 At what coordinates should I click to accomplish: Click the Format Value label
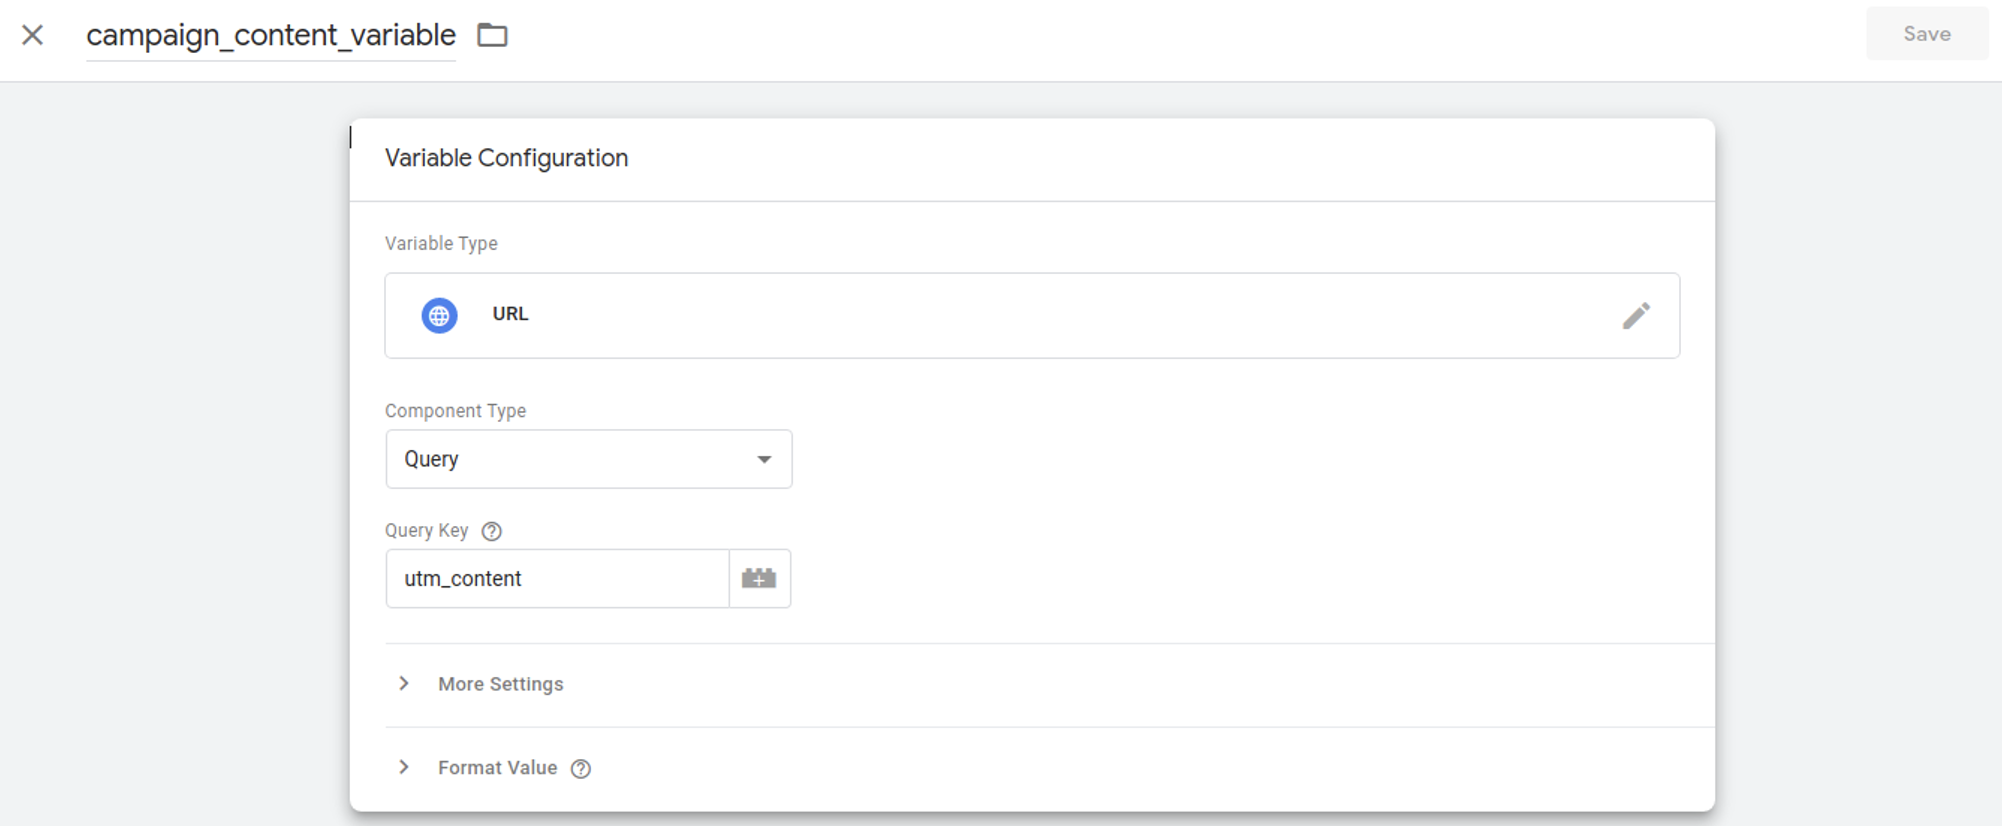click(497, 768)
